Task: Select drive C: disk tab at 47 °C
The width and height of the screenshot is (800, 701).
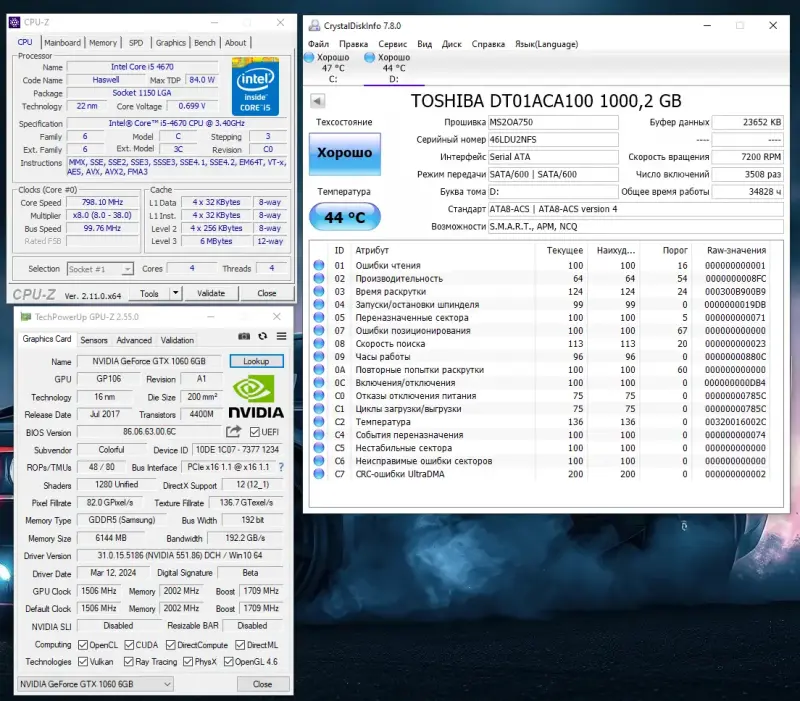Action: [x=333, y=68]
